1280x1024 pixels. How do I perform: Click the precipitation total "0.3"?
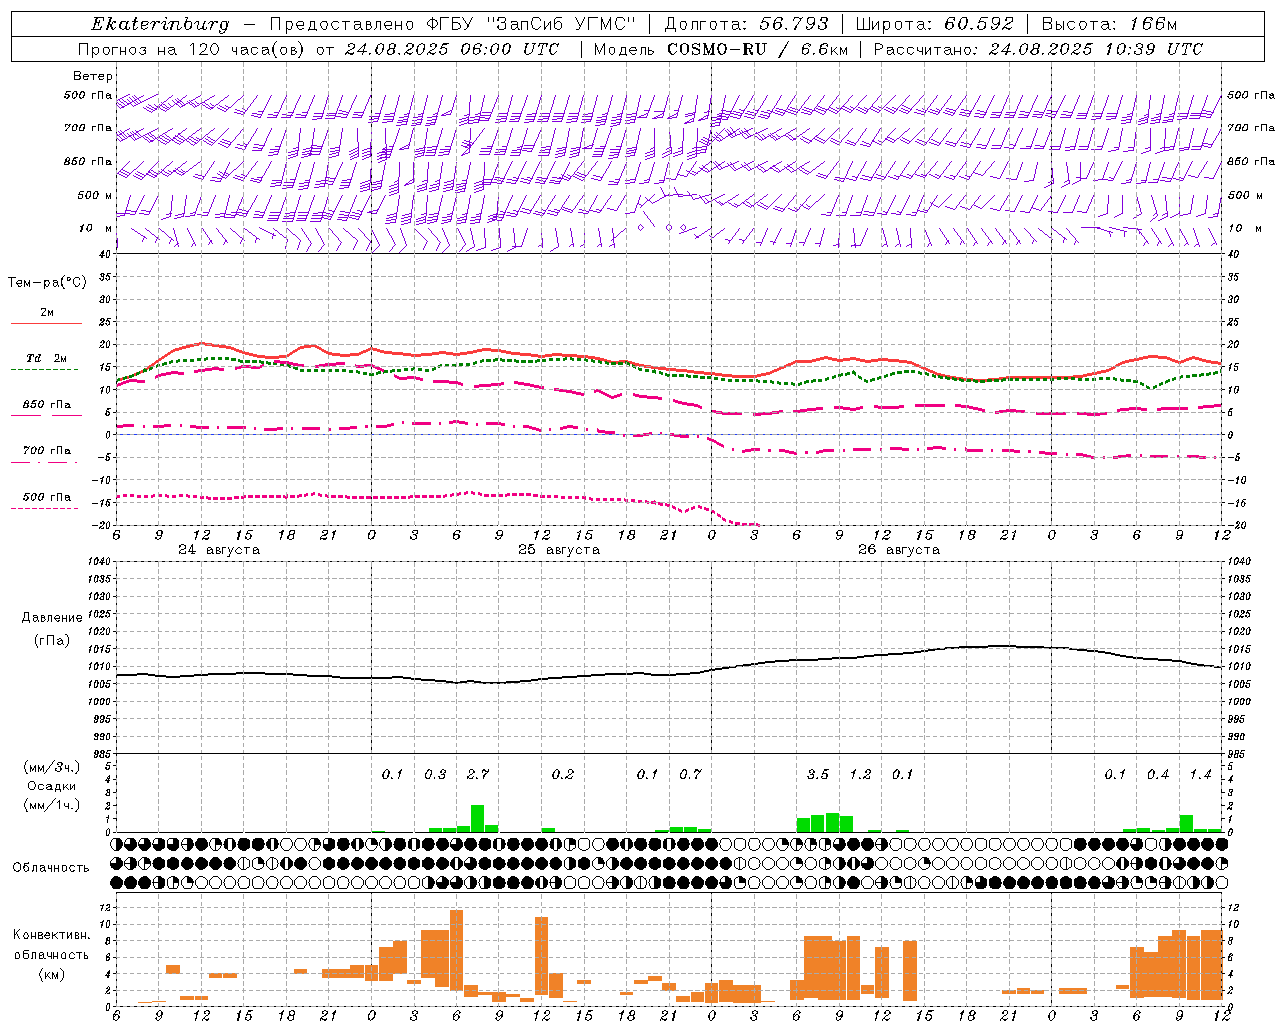(x=435, y=774)
